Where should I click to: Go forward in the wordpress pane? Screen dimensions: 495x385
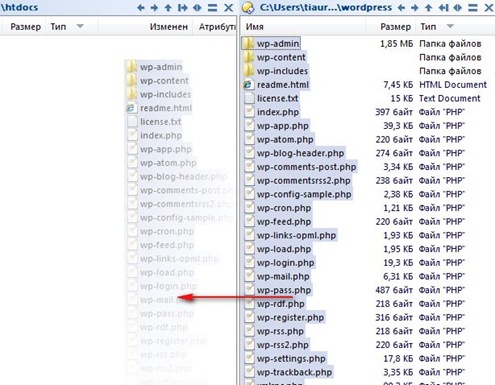414,7
